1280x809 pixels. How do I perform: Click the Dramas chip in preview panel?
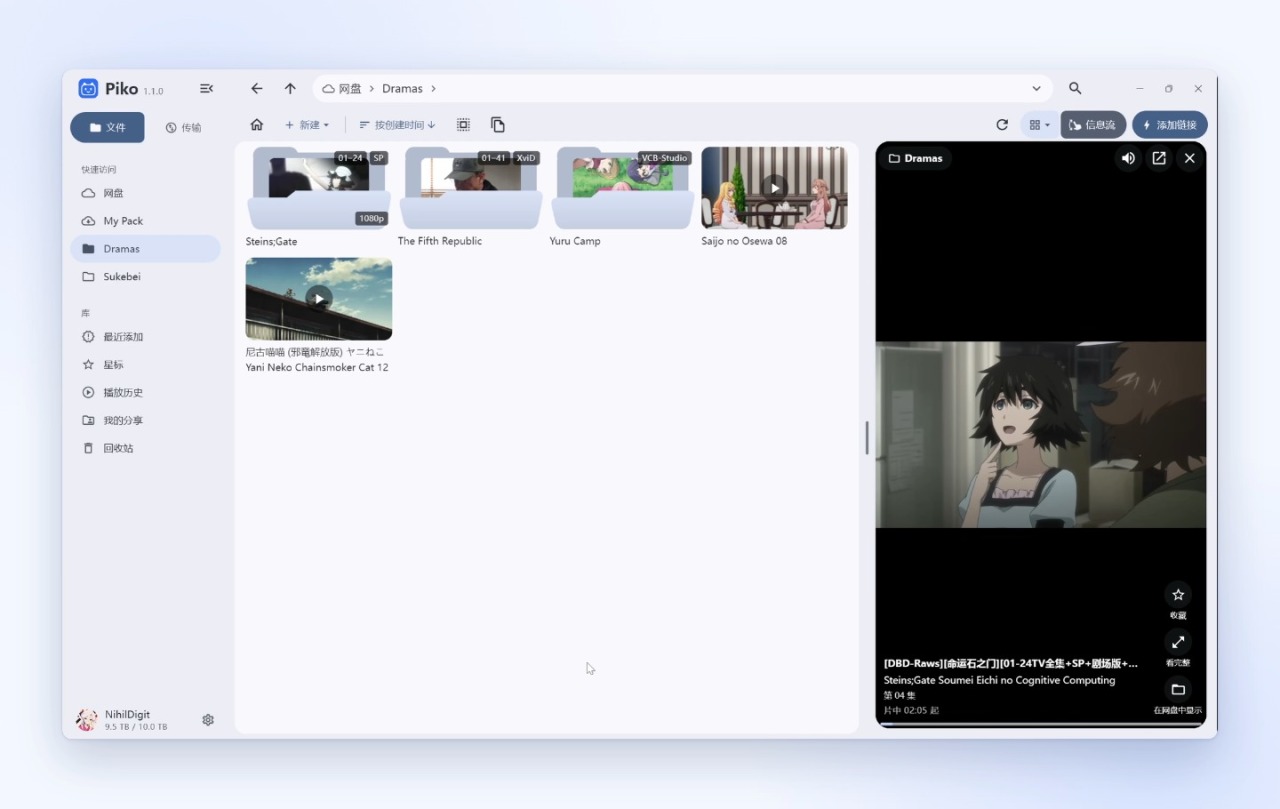[915, 158]
